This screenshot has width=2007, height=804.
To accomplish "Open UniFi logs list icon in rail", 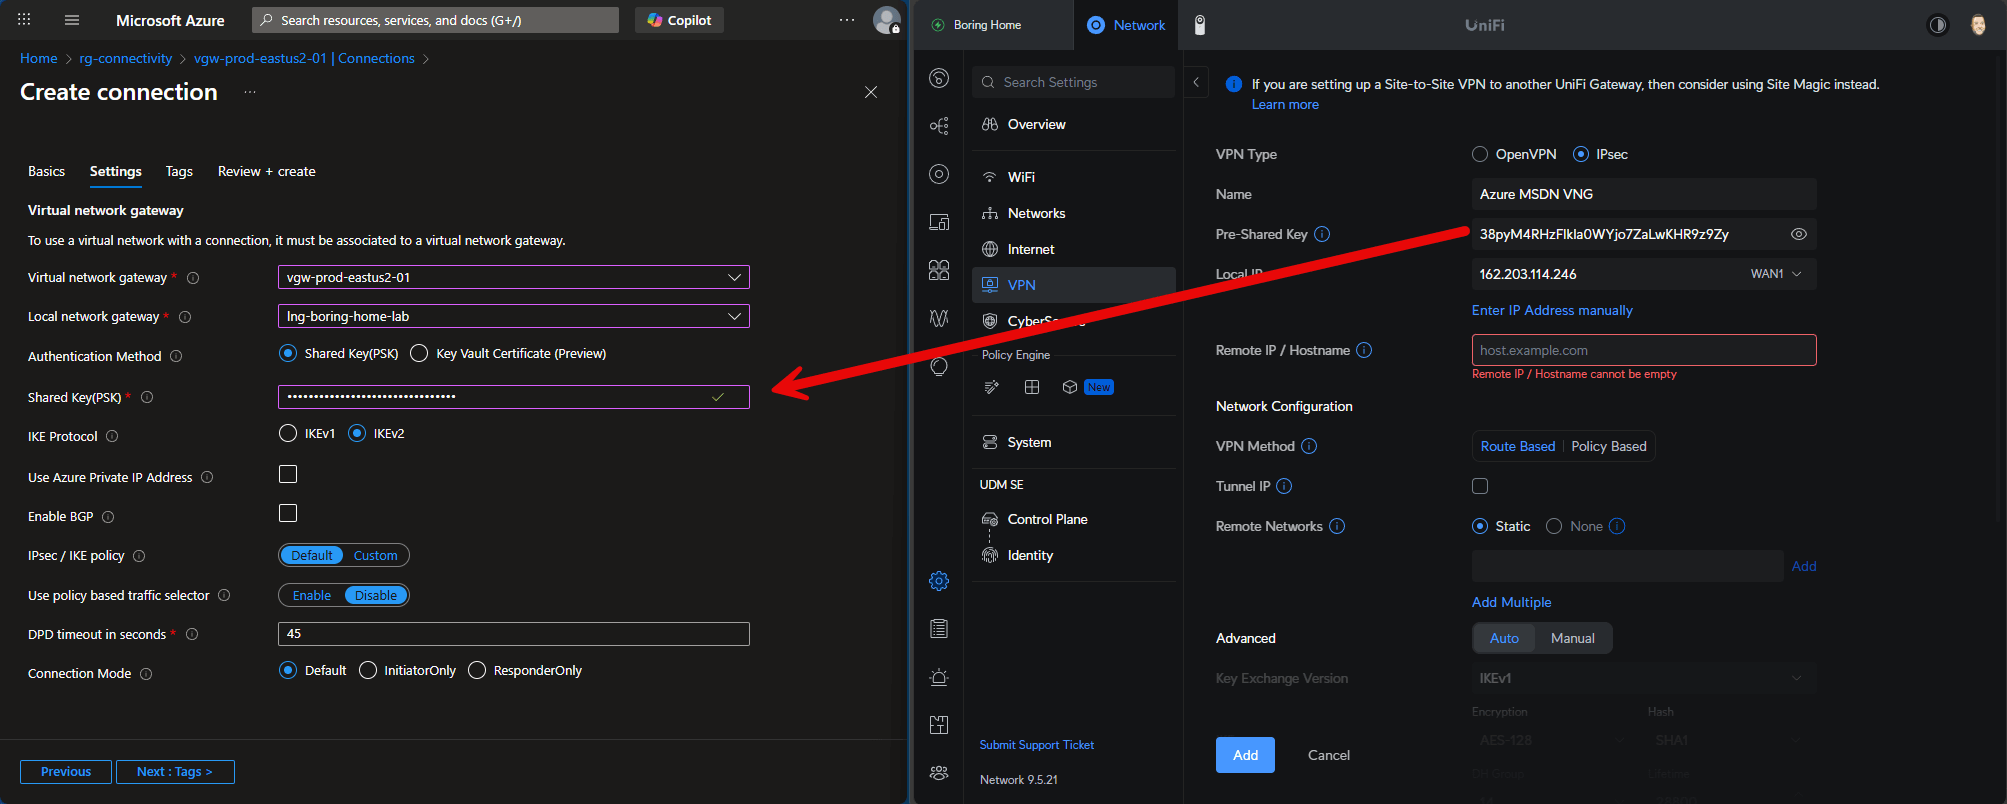I will (x=939, y=629).
